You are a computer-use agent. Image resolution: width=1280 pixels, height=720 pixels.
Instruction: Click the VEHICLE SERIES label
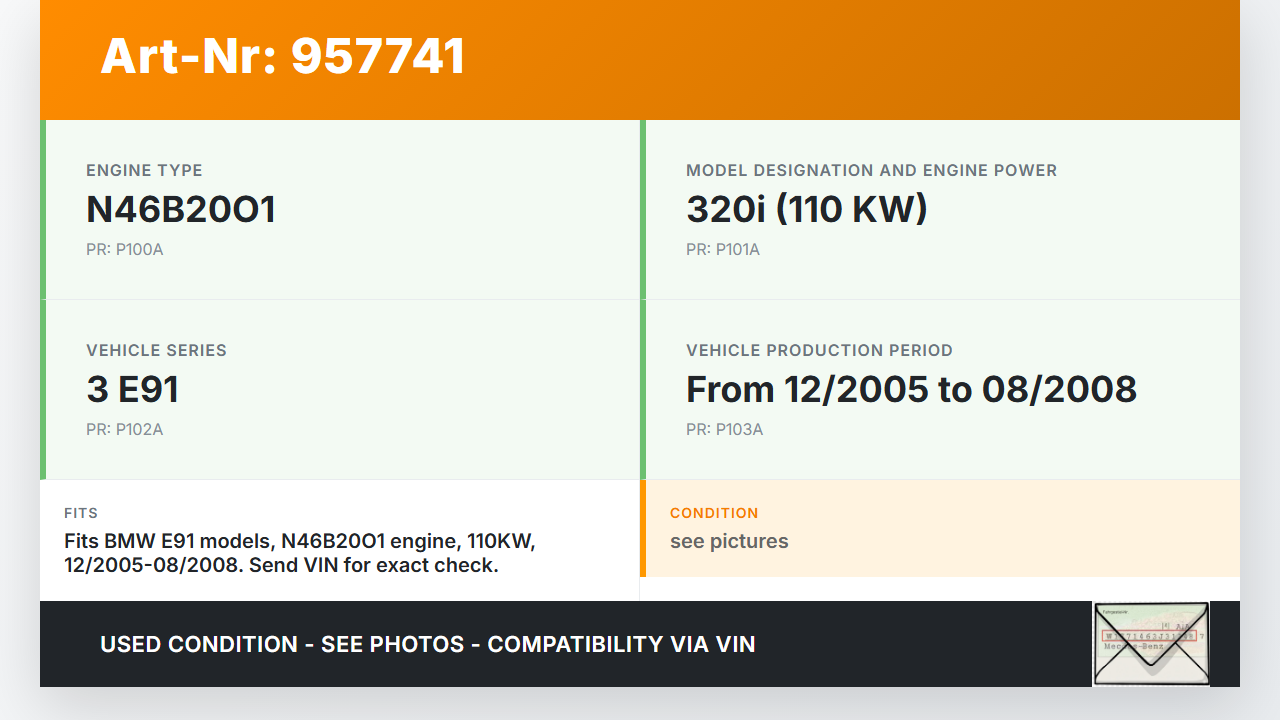(156, 350)
